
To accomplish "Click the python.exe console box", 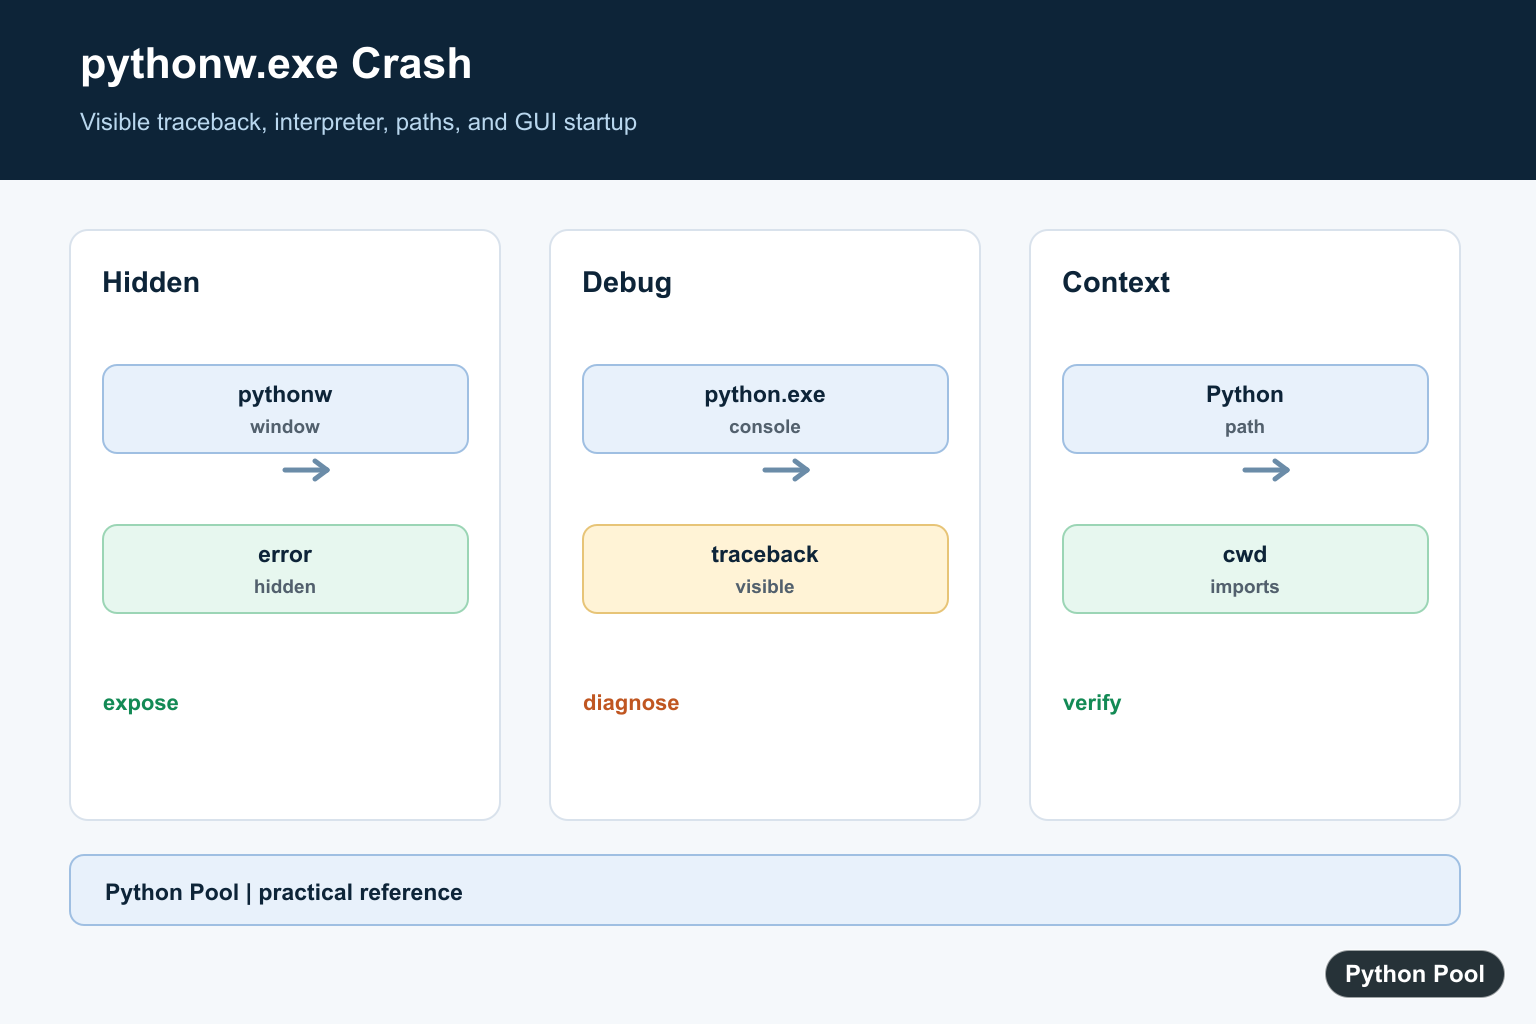I will [765, 409].
